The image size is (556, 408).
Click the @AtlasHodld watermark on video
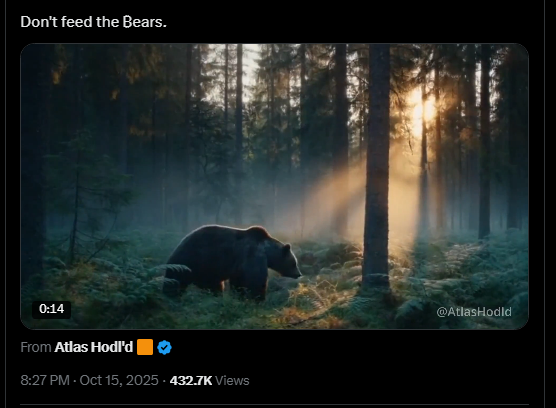[x=474, y=312]
